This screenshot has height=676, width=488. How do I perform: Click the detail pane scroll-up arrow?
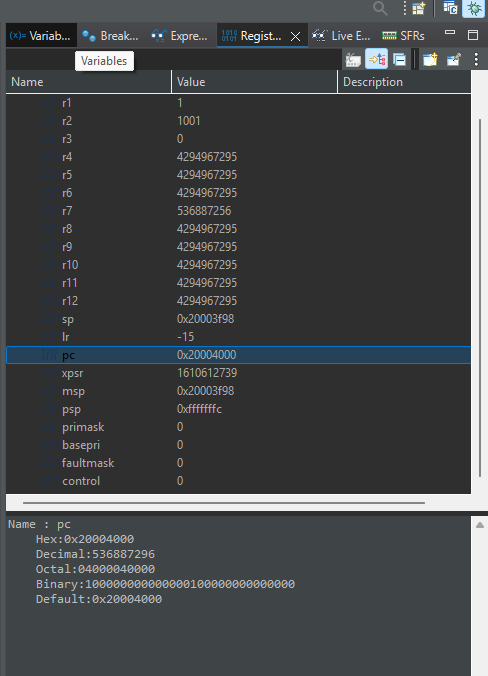coord(479,525)
